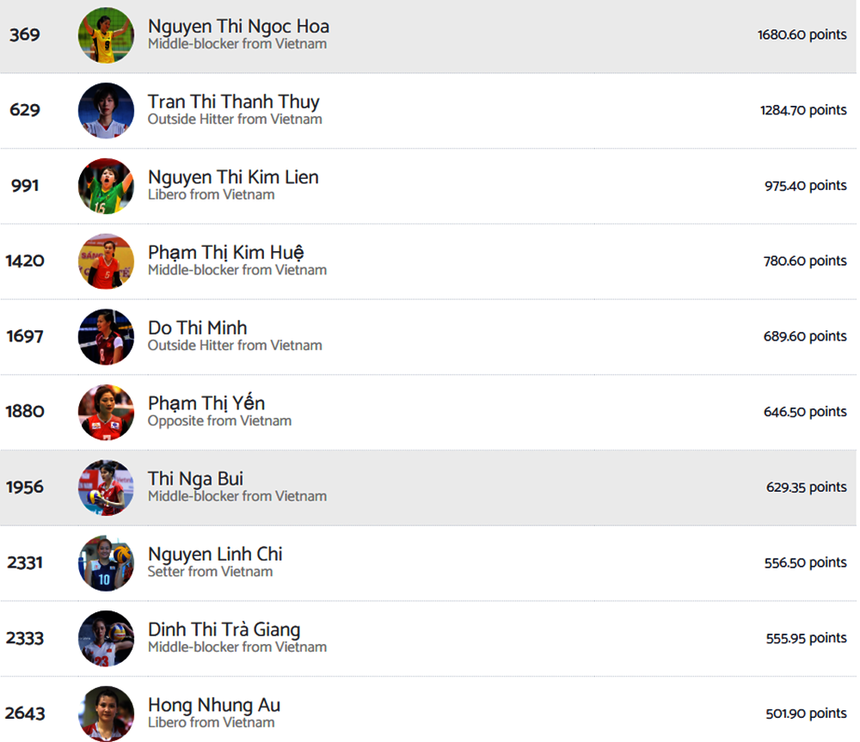Open Tran Thi Thanh Thuy's avatar picture

coord(106,110)
